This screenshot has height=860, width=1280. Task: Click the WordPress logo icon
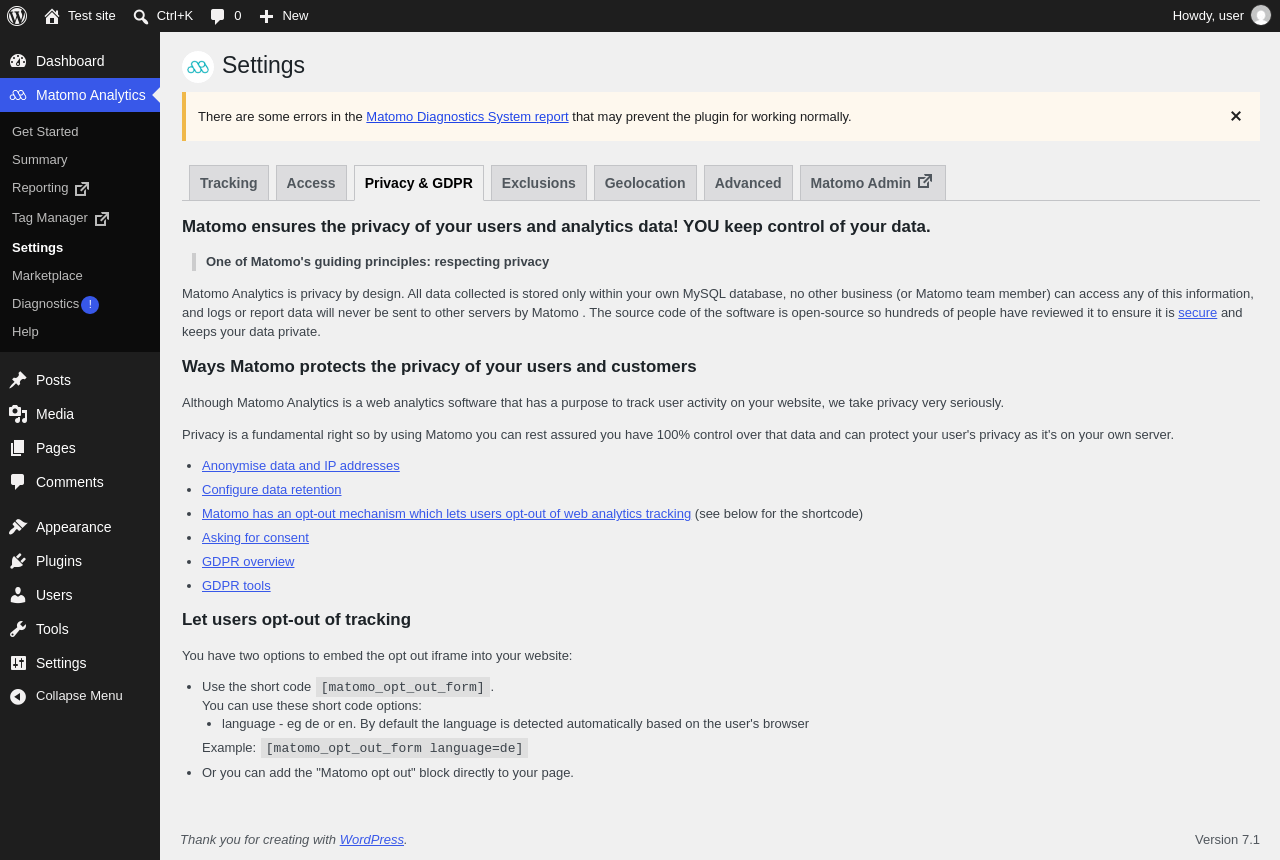[x=17, y=16]
